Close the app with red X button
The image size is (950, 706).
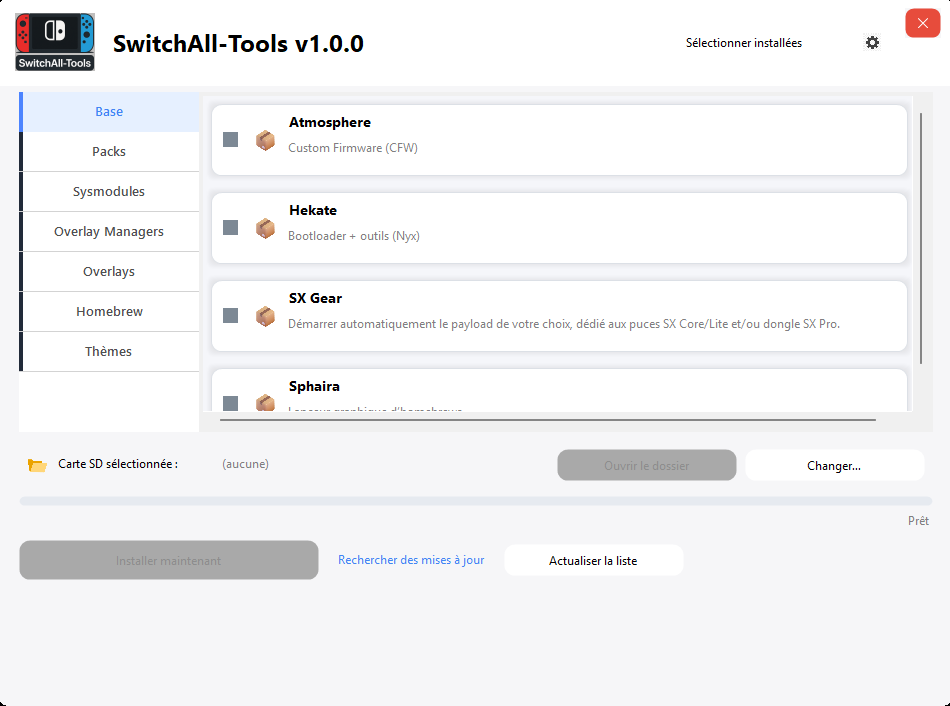pos(922,23)
